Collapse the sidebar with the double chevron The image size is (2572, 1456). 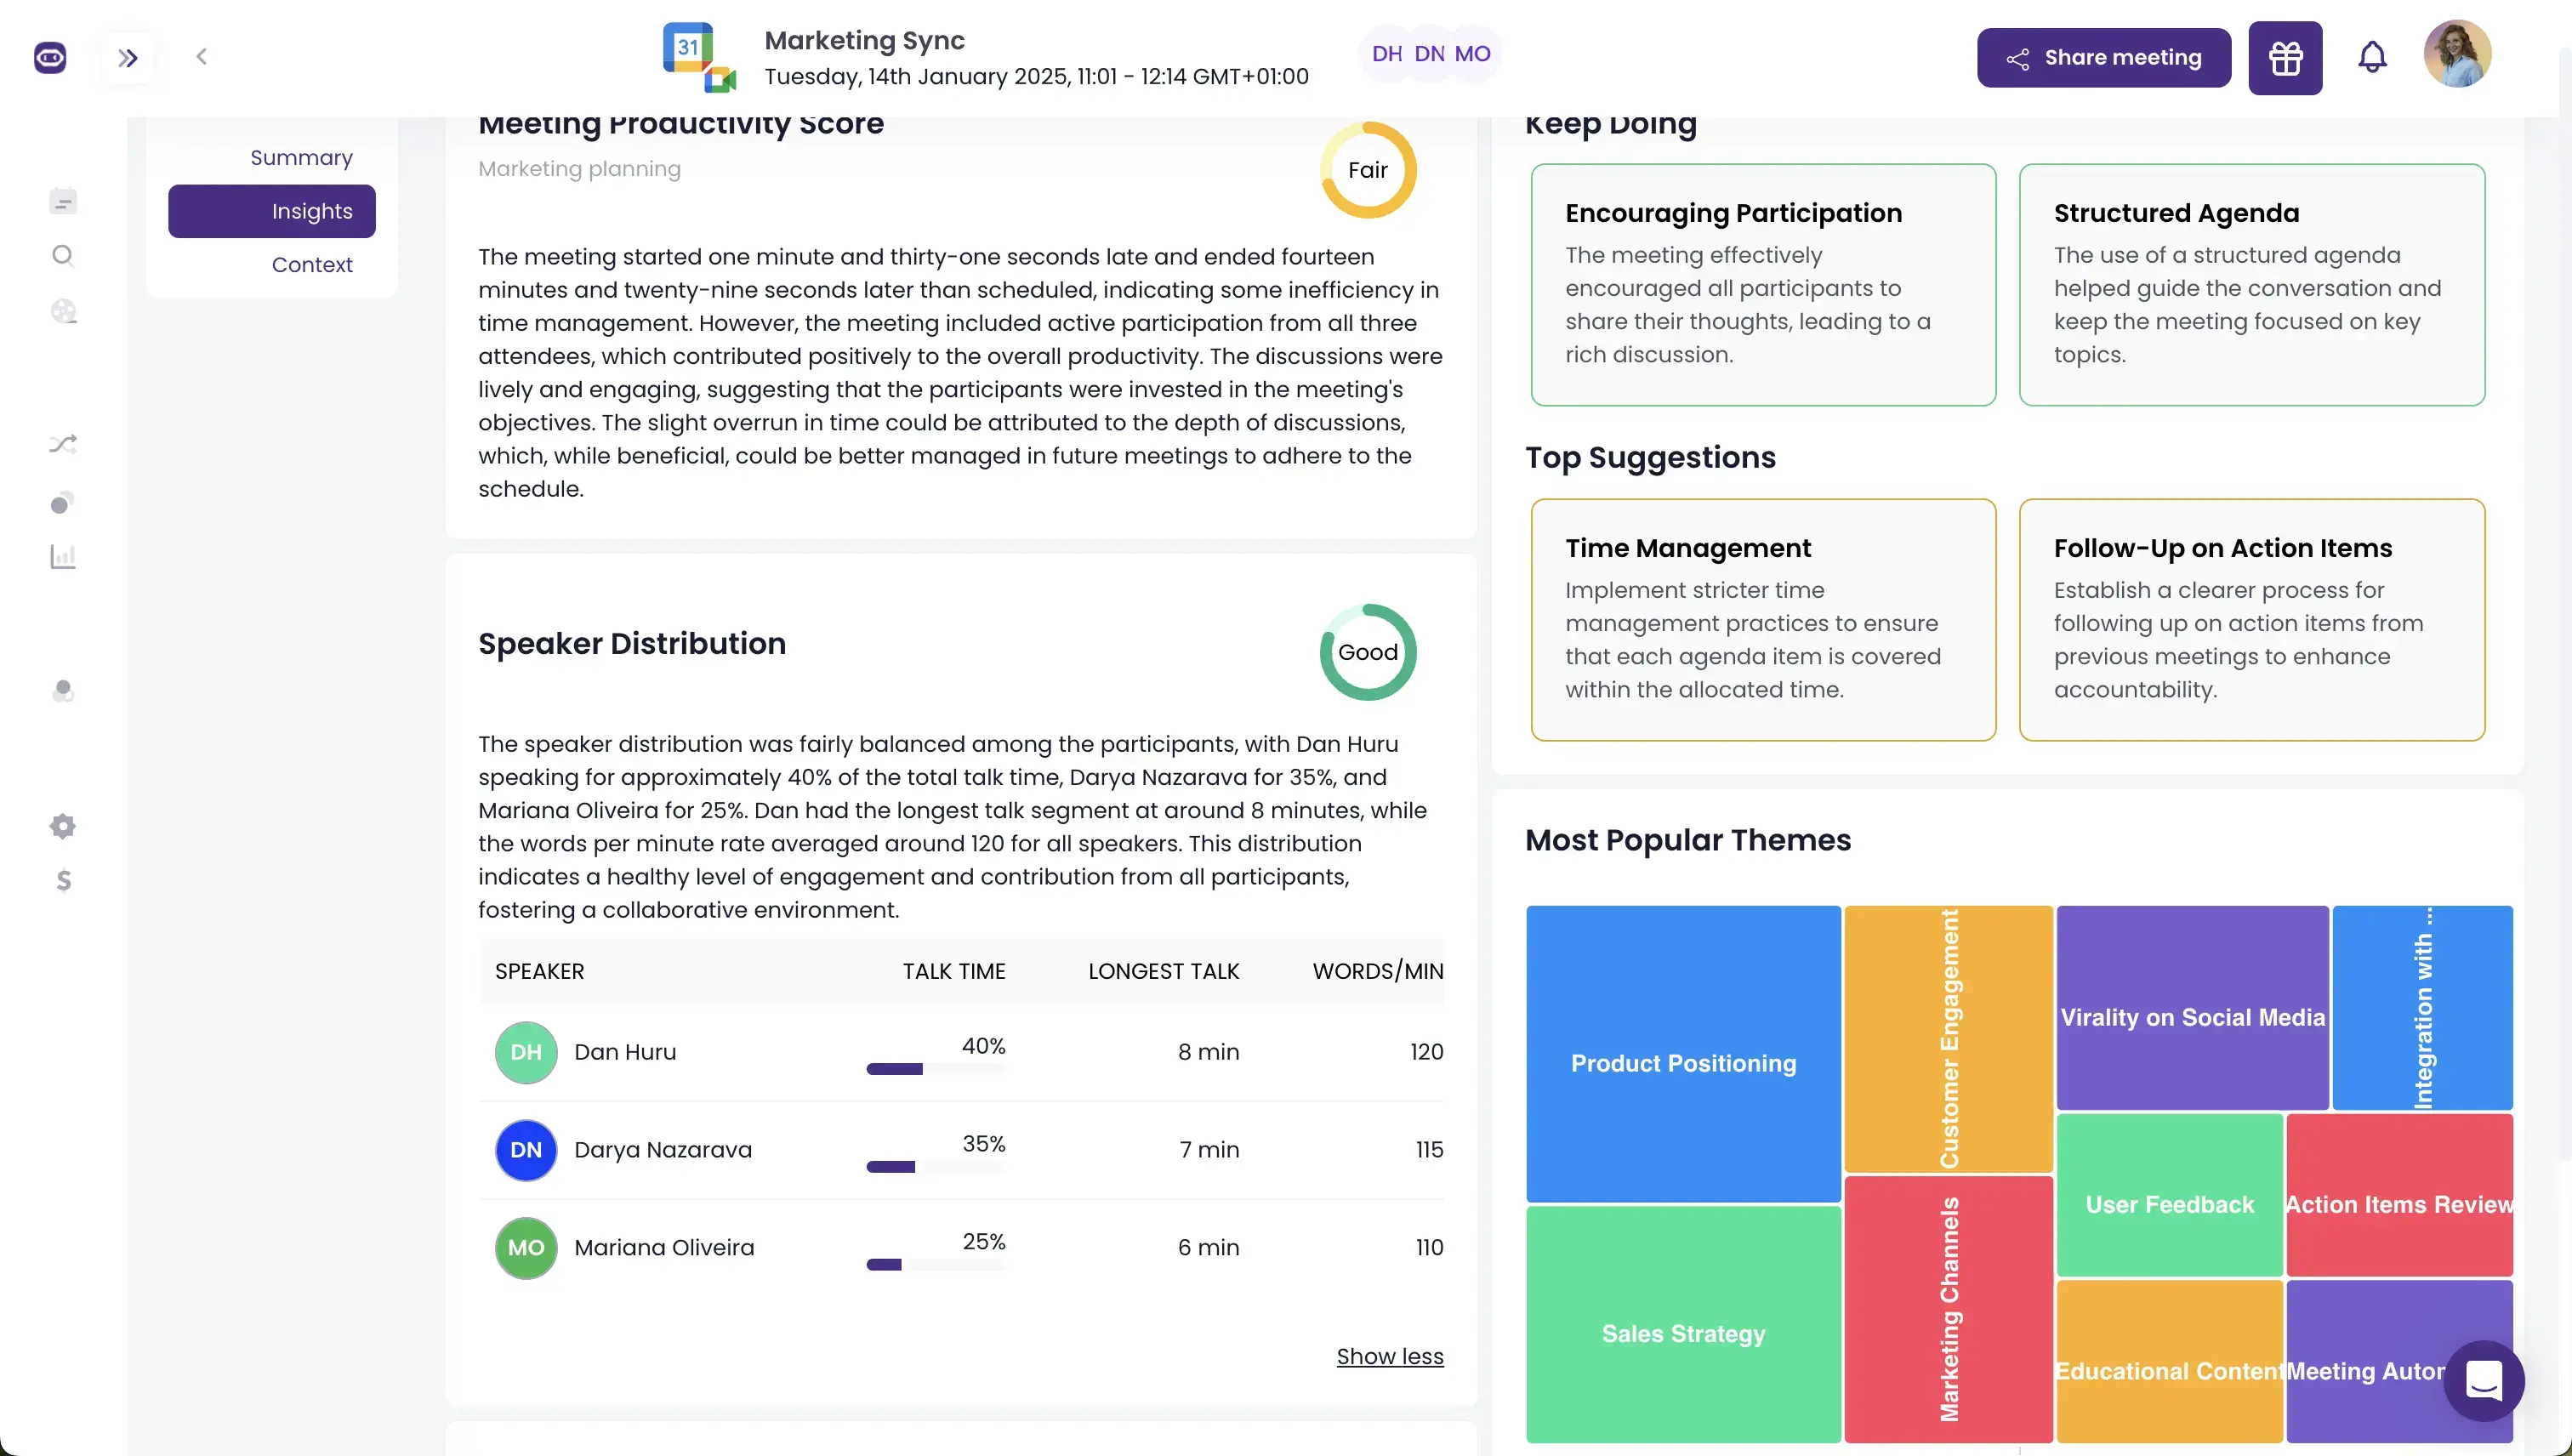click(x=128, y=57)
